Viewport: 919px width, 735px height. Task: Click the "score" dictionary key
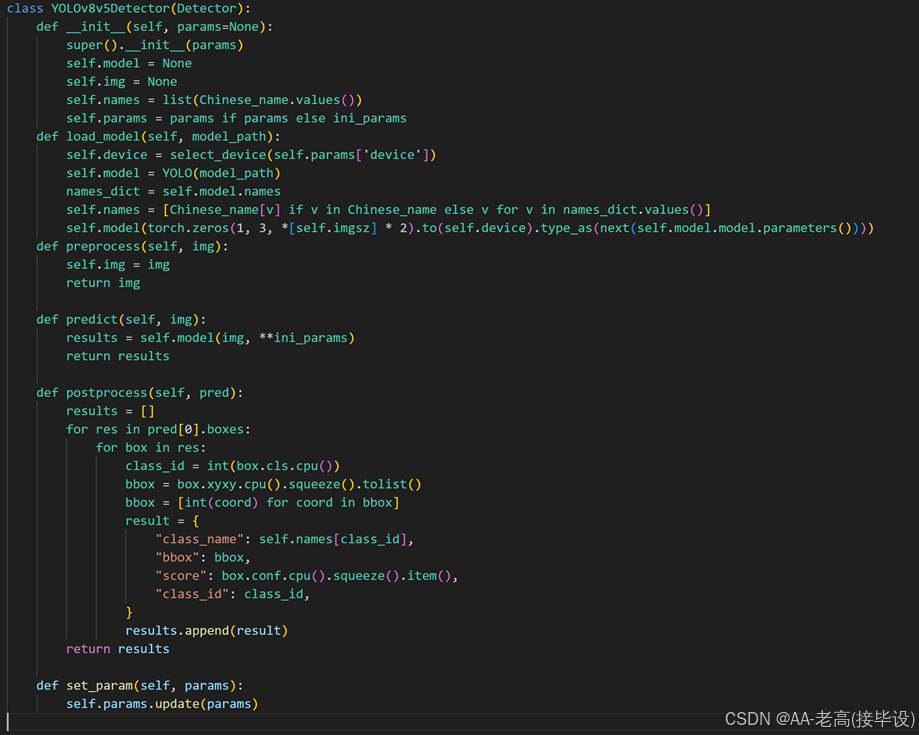tap(181, 576)
